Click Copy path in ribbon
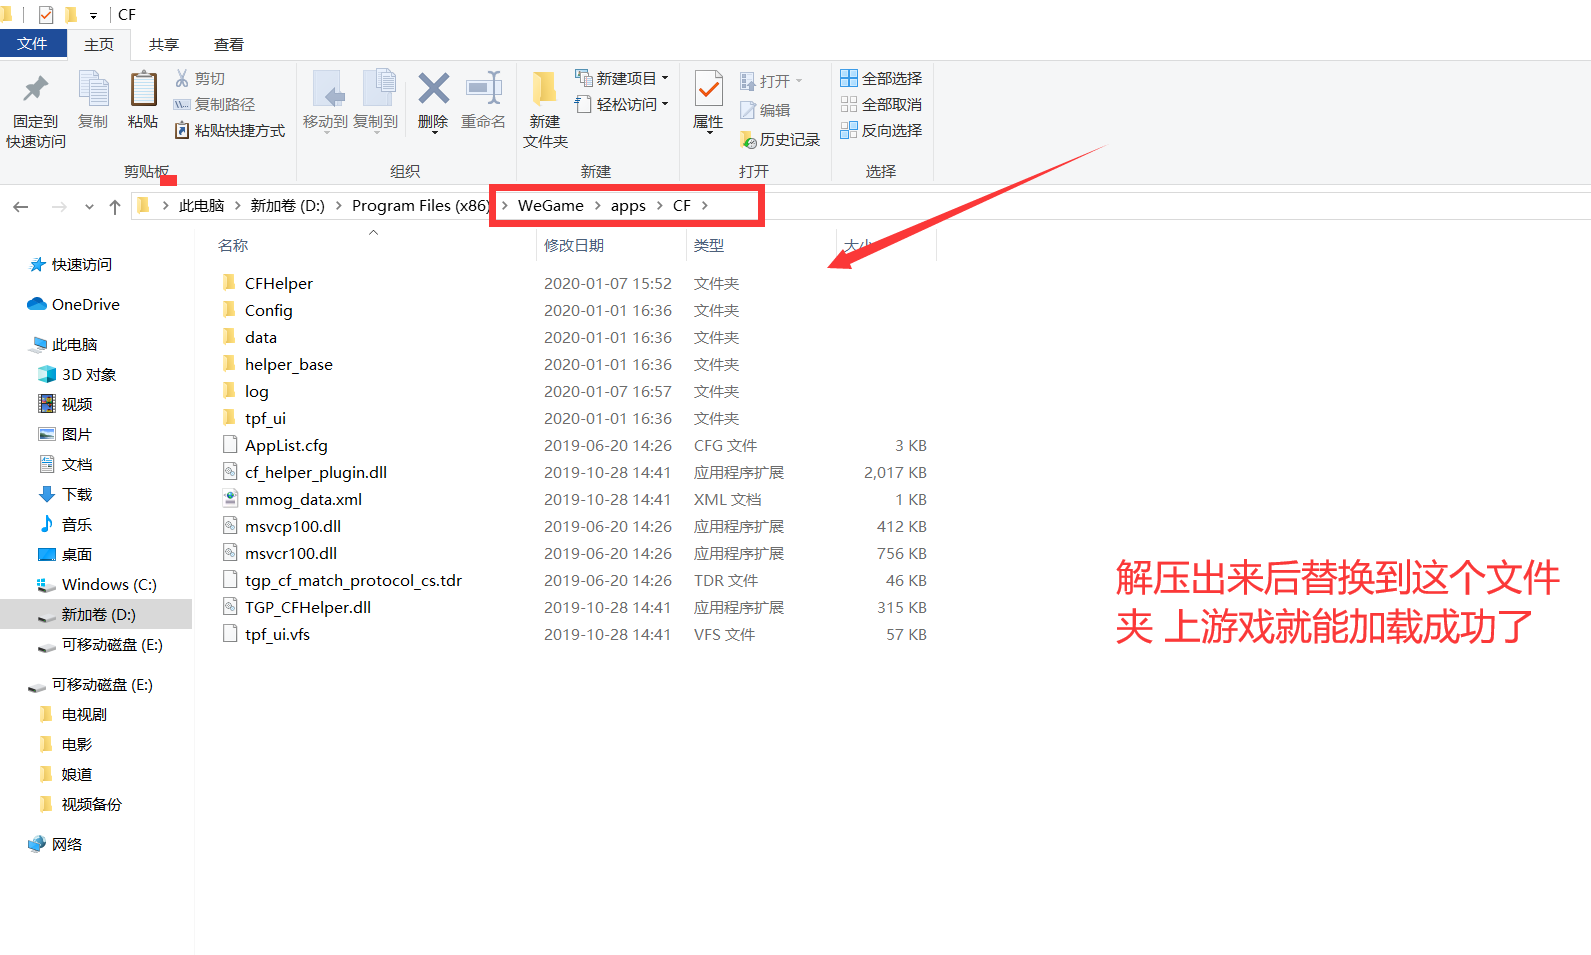 (214, 104)
